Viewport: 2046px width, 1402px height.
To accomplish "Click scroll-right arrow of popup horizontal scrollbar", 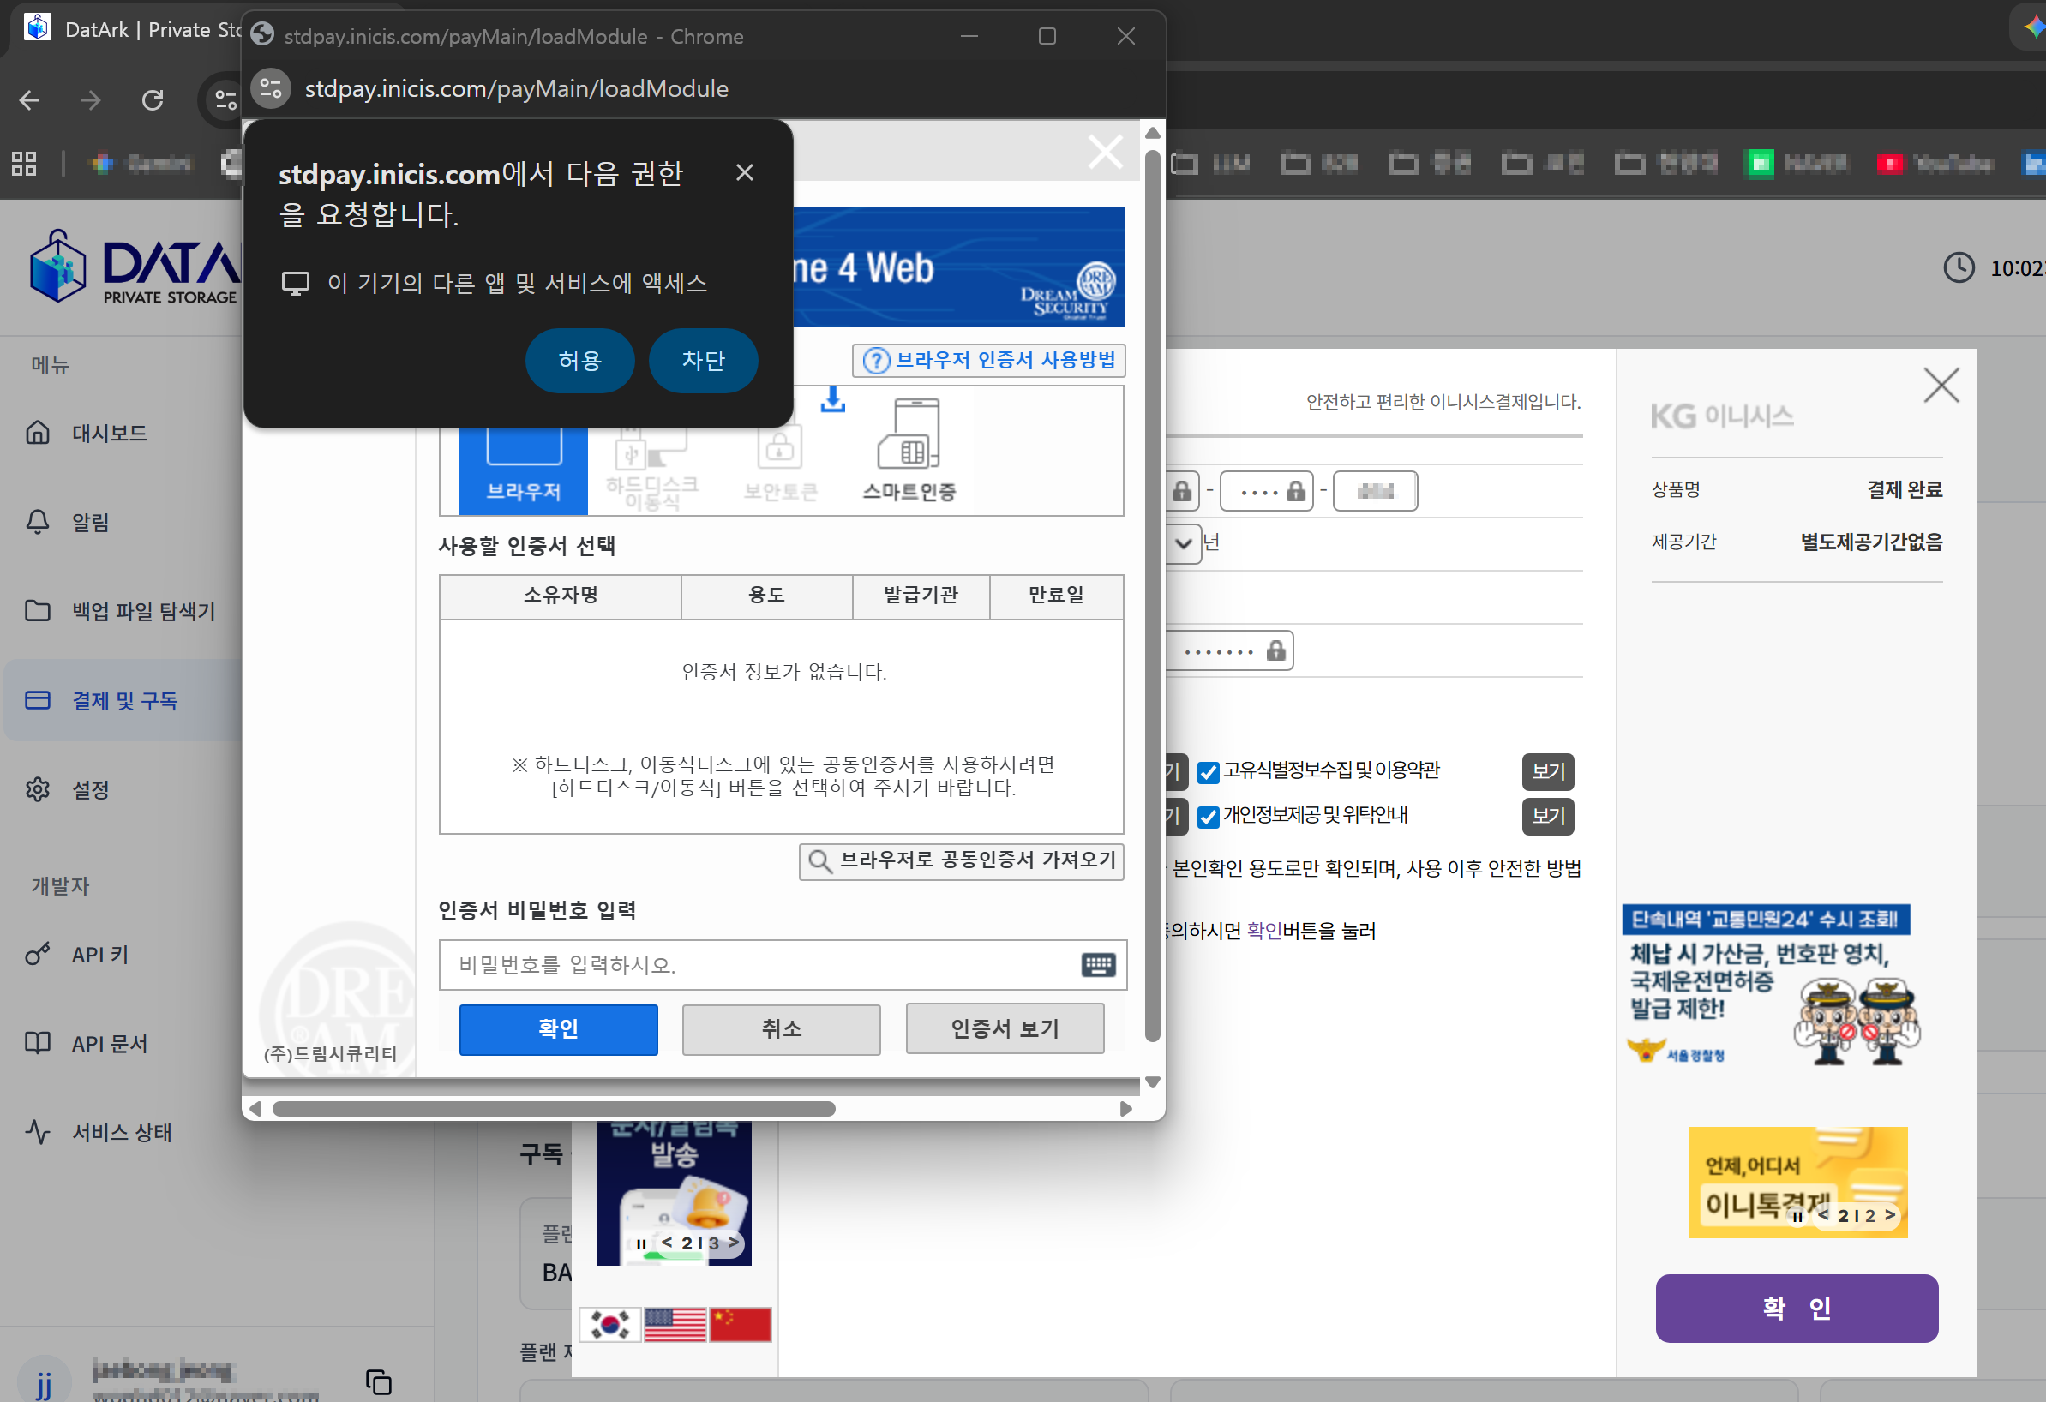I will (1125, 1109).
